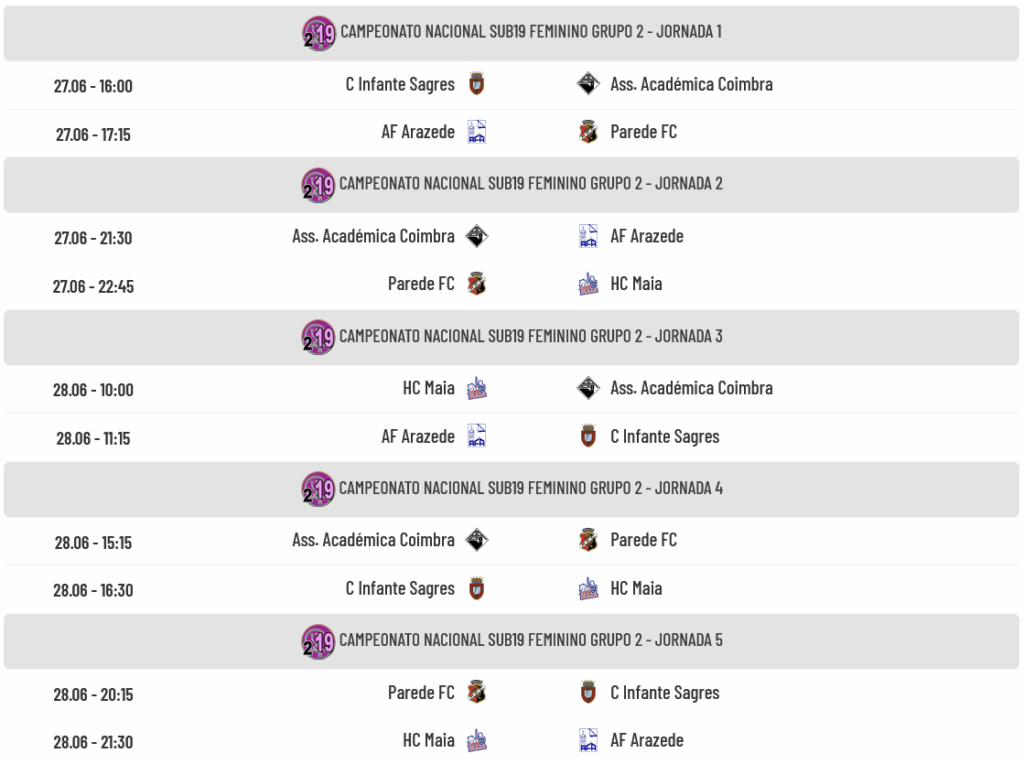Viewport: 1024px width, 764px height.
Task: Click the Académica Coimbra diamond logo in the 28.06 10:00 match
Action: (x=588, y=388)
